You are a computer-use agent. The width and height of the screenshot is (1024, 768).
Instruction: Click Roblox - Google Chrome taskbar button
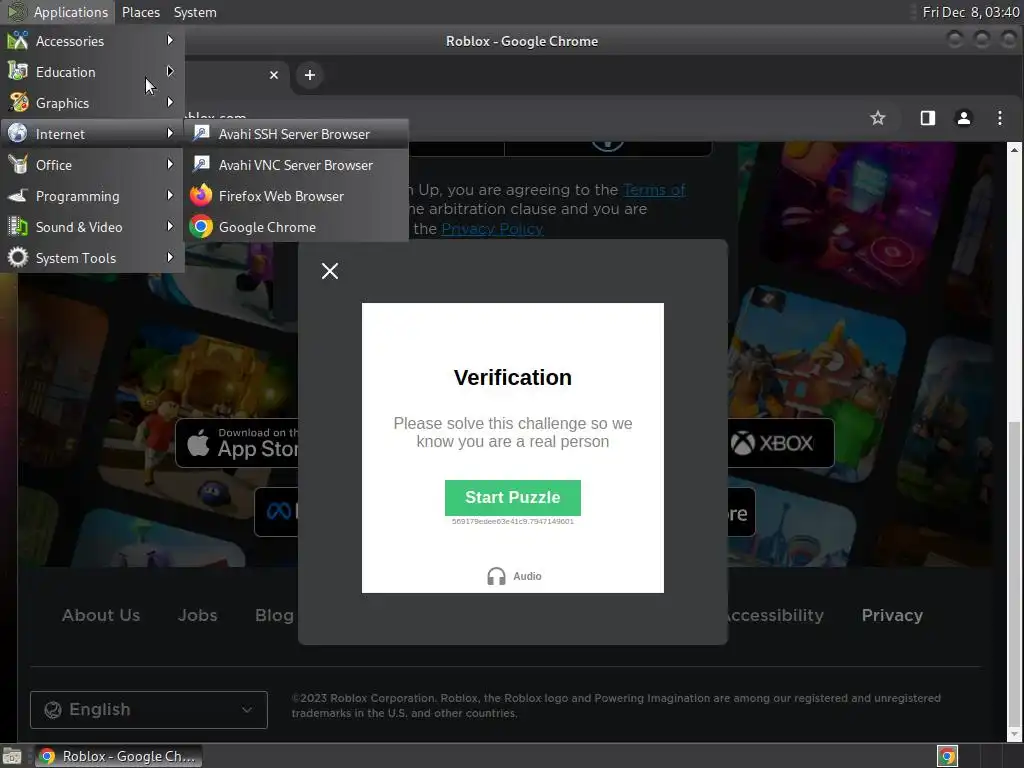(118, 756)
